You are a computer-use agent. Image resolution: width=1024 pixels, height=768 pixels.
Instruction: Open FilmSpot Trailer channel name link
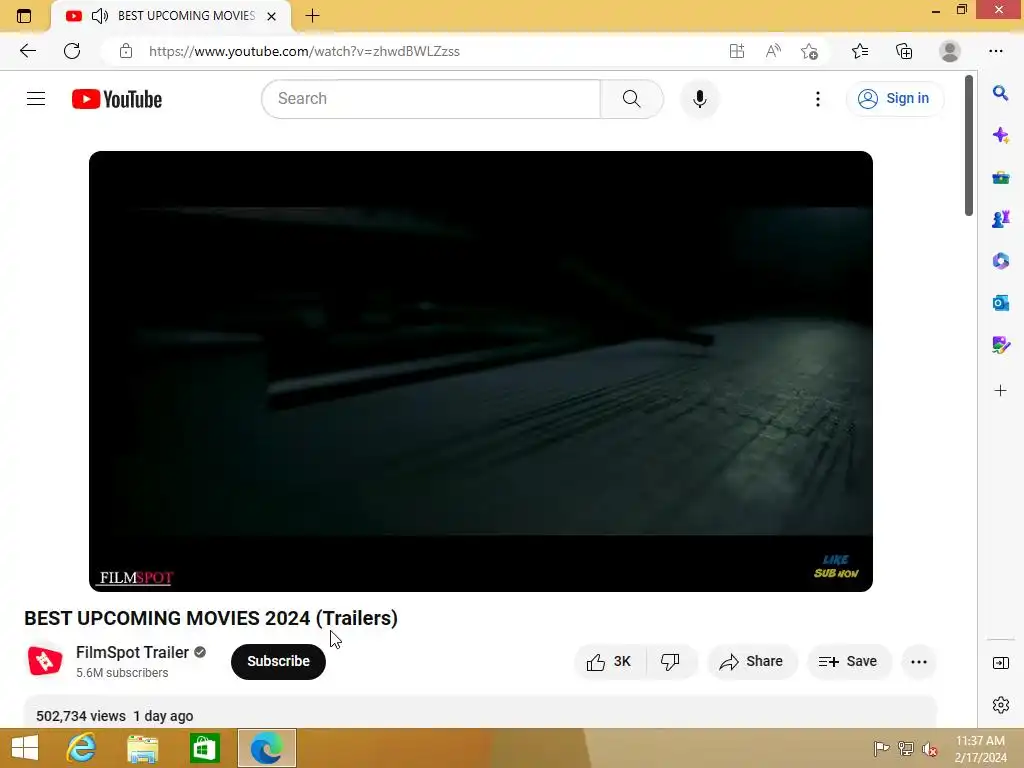point(132,652)
